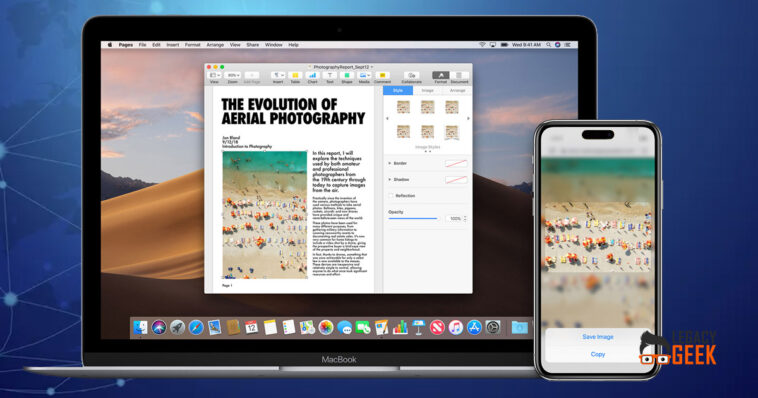758x398 pixels.
Task: Open Calendar from the Dock
Action: point(251,327)
